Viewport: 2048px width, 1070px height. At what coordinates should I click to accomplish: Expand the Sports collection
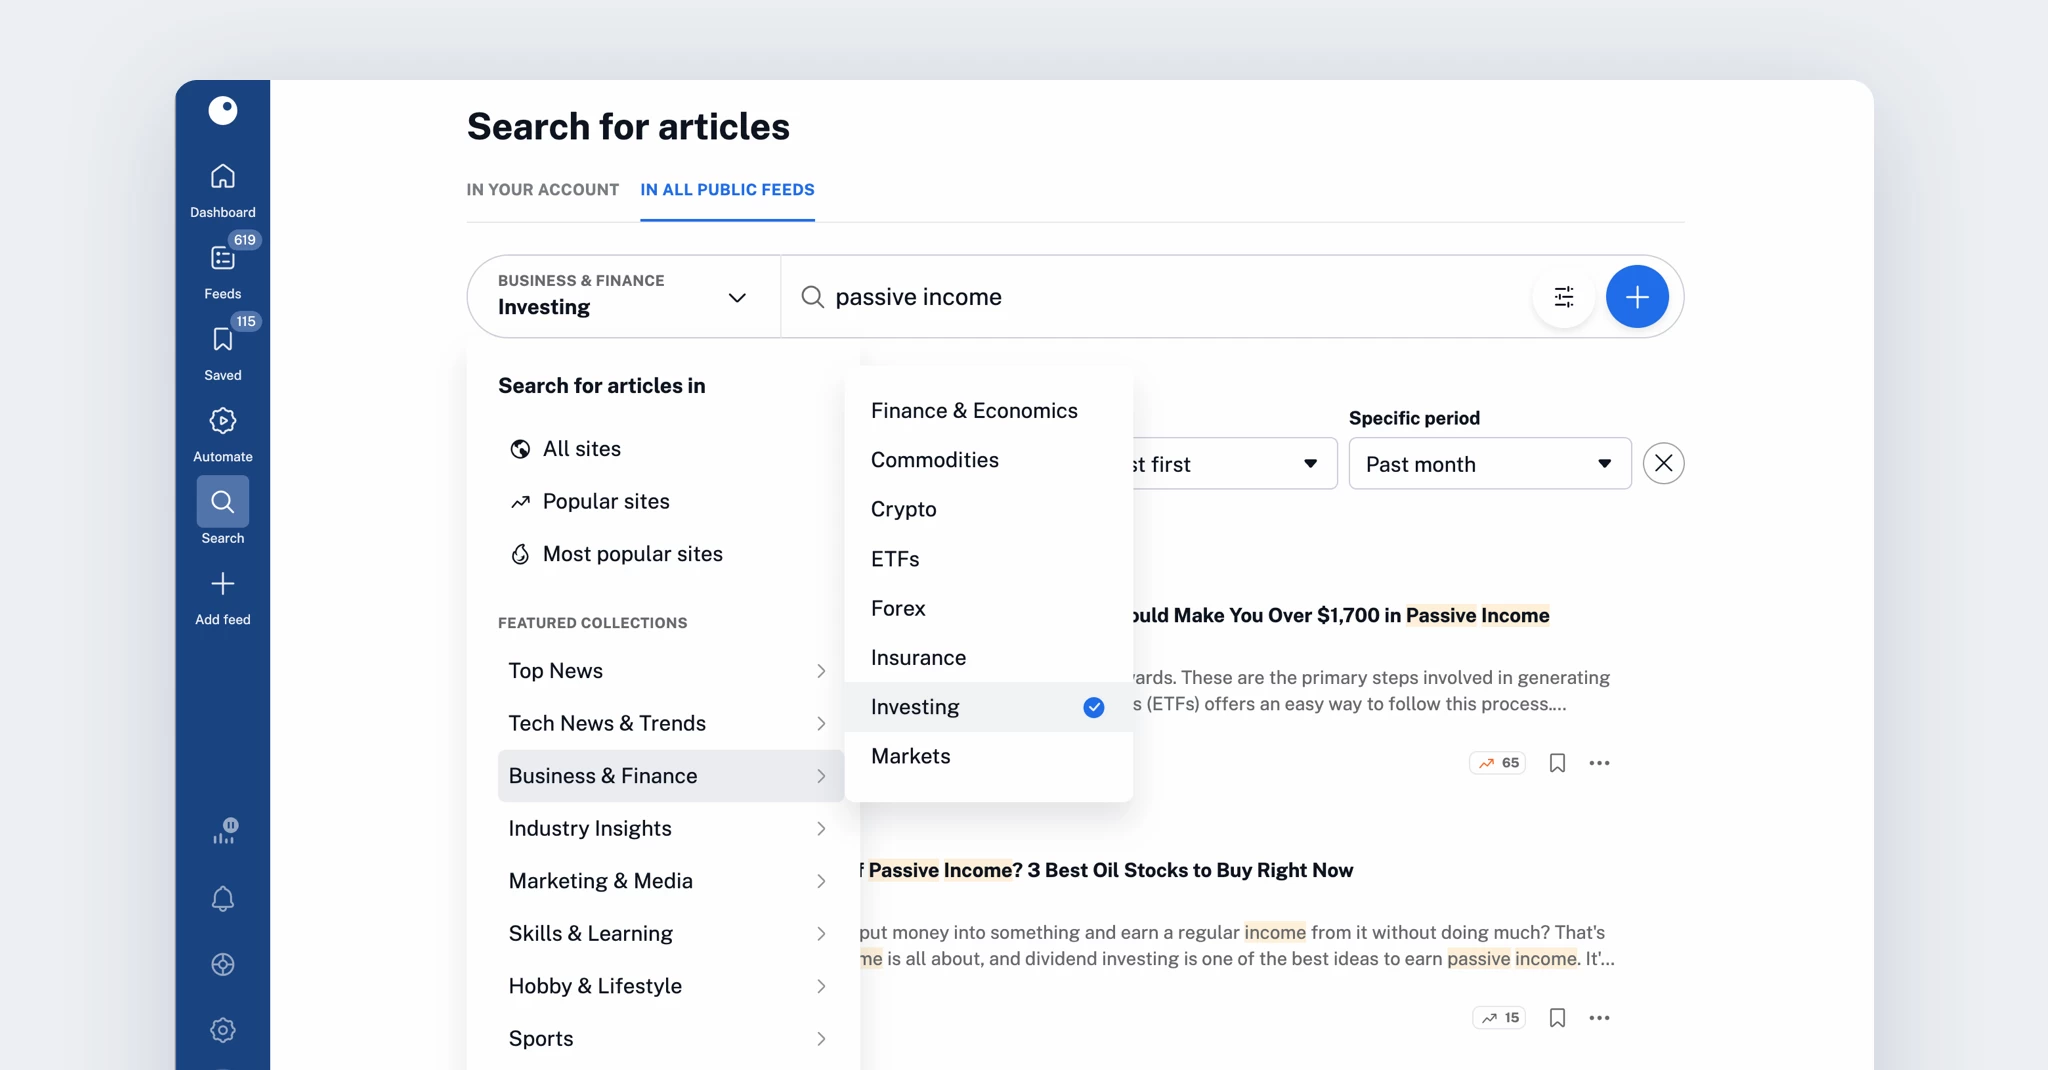tap(670, 1038)
